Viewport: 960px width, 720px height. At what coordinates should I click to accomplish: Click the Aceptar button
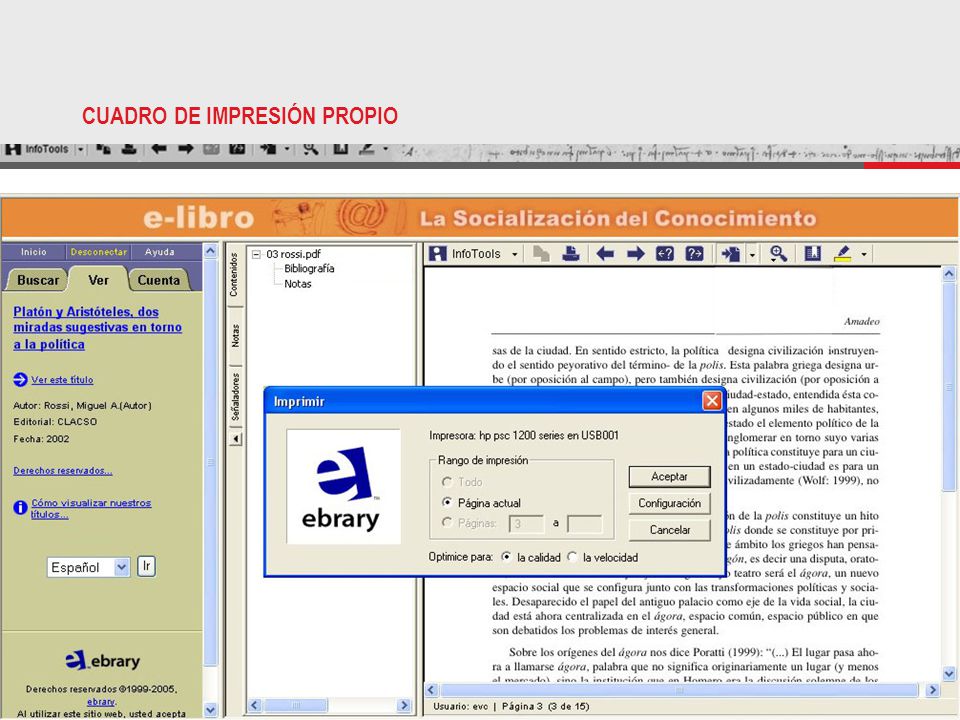click(x=669, y=476)
